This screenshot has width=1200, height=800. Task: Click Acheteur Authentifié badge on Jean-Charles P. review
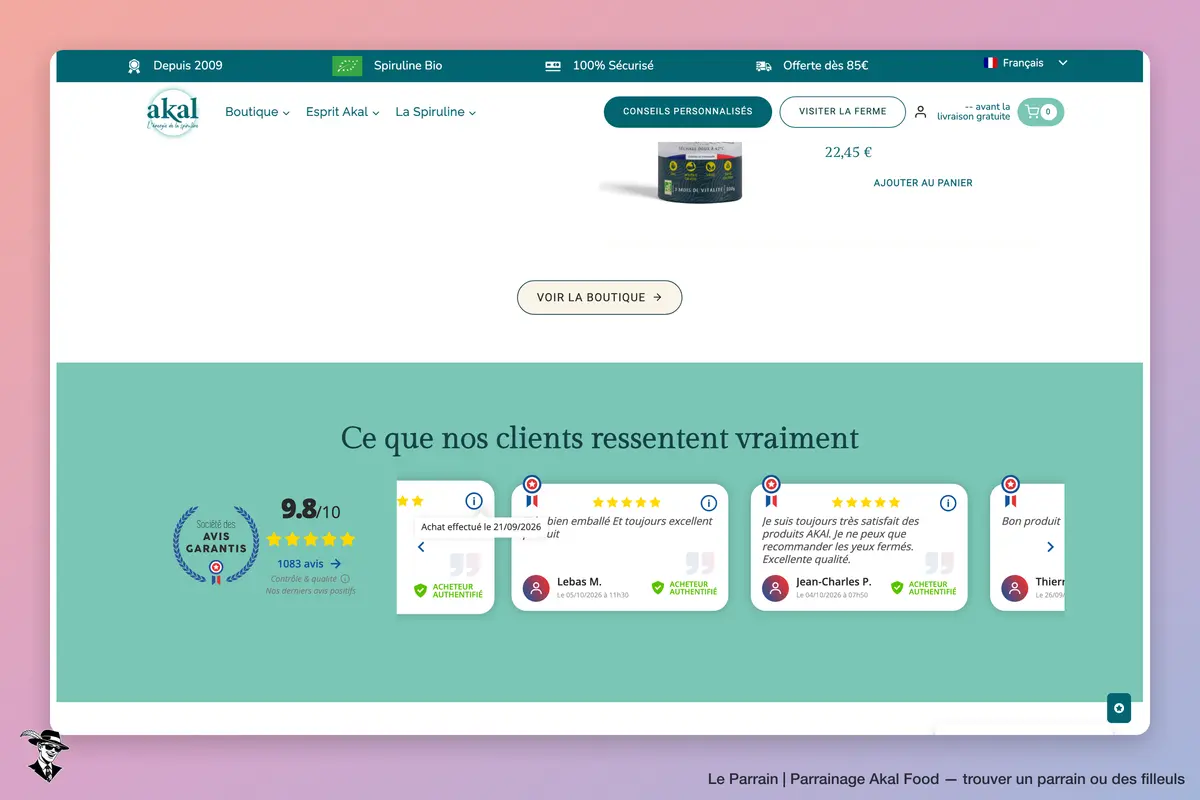(x=923, y=588)
